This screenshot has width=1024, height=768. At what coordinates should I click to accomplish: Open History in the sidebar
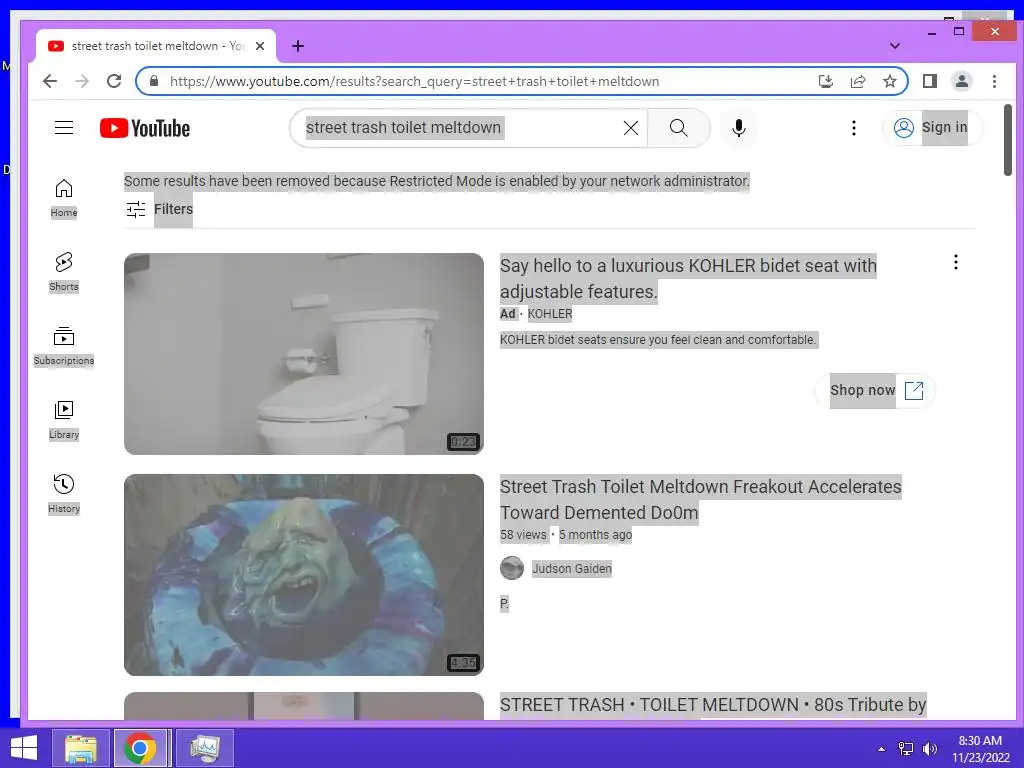(x=64, y=494)
